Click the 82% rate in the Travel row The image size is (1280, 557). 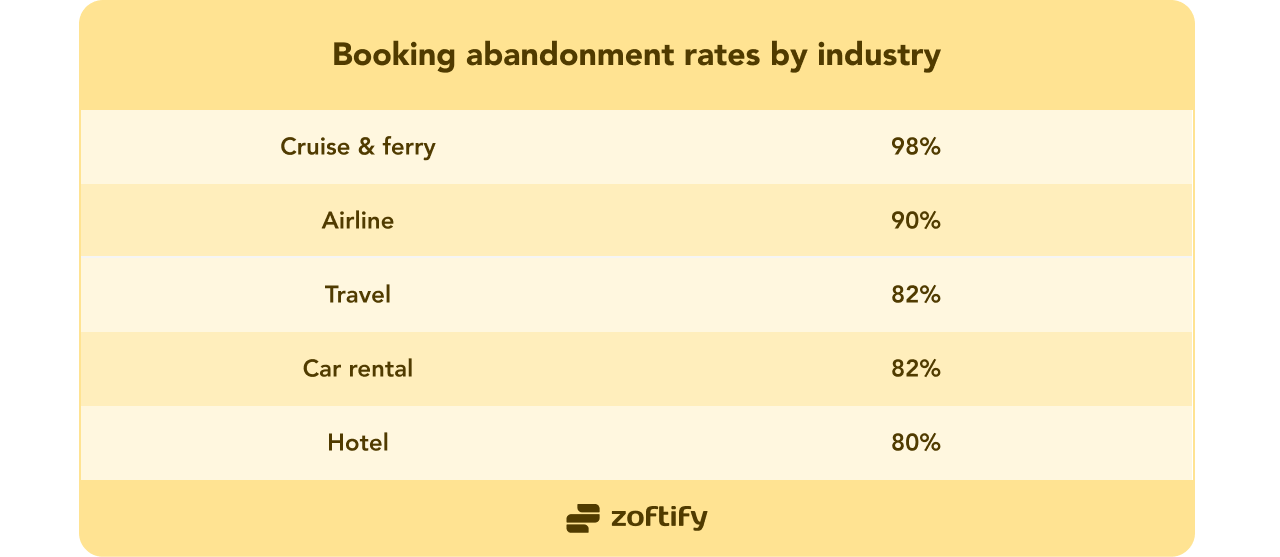(916, 295)
